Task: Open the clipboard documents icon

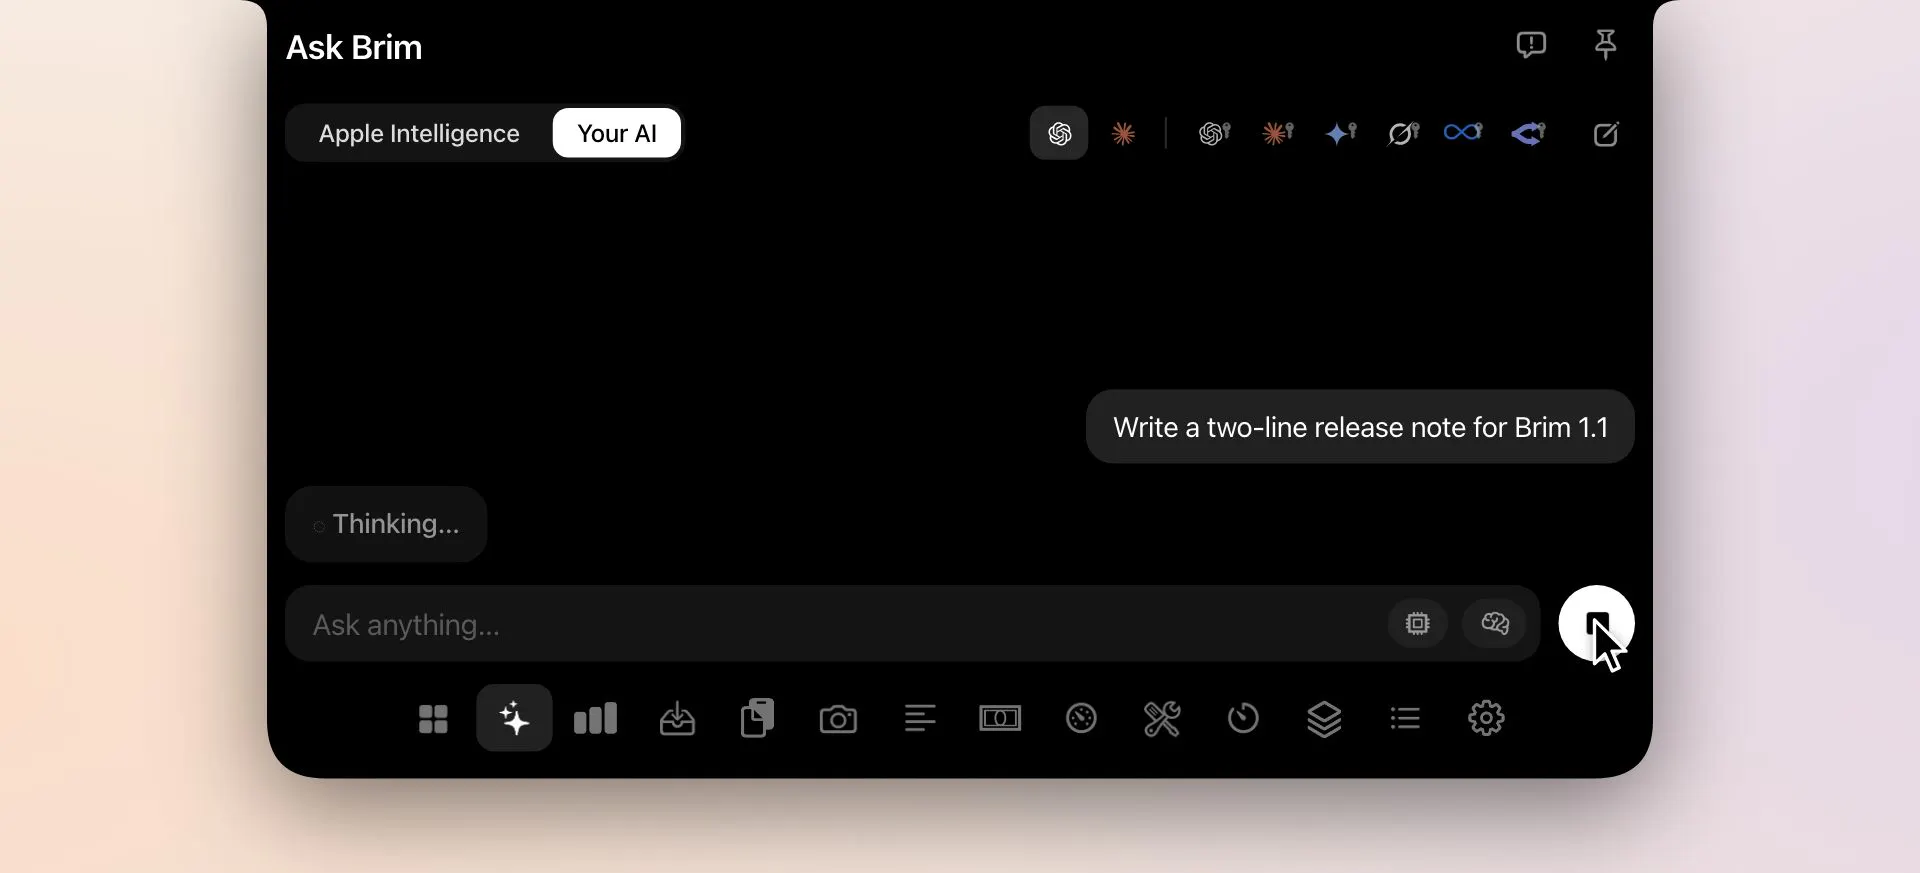Action: pyautogui.click(x=758, y=717)
